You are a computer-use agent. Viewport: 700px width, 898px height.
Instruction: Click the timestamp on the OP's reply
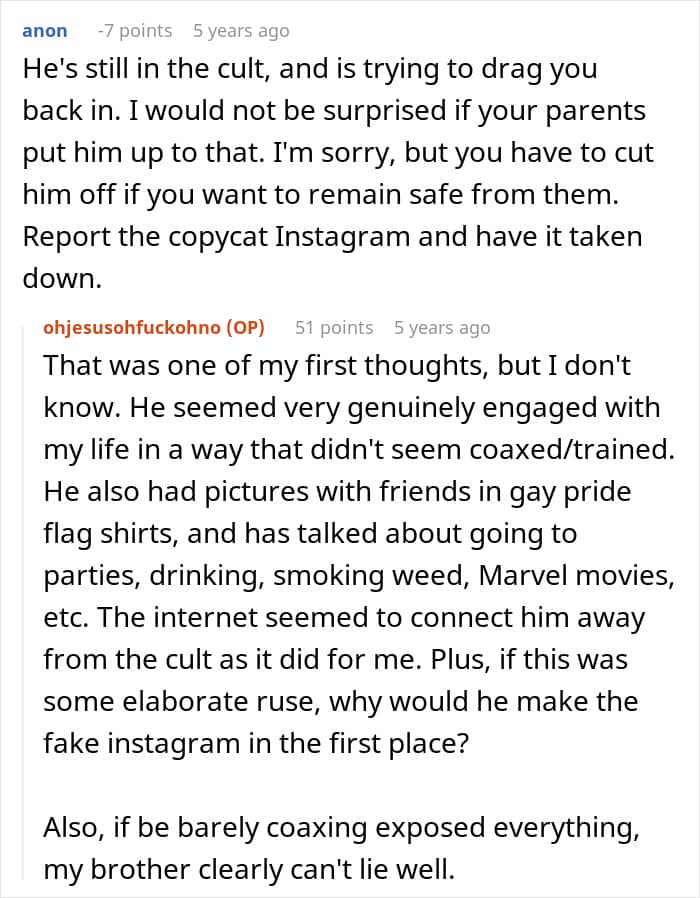pyautogui.click(x=442, y=327)
